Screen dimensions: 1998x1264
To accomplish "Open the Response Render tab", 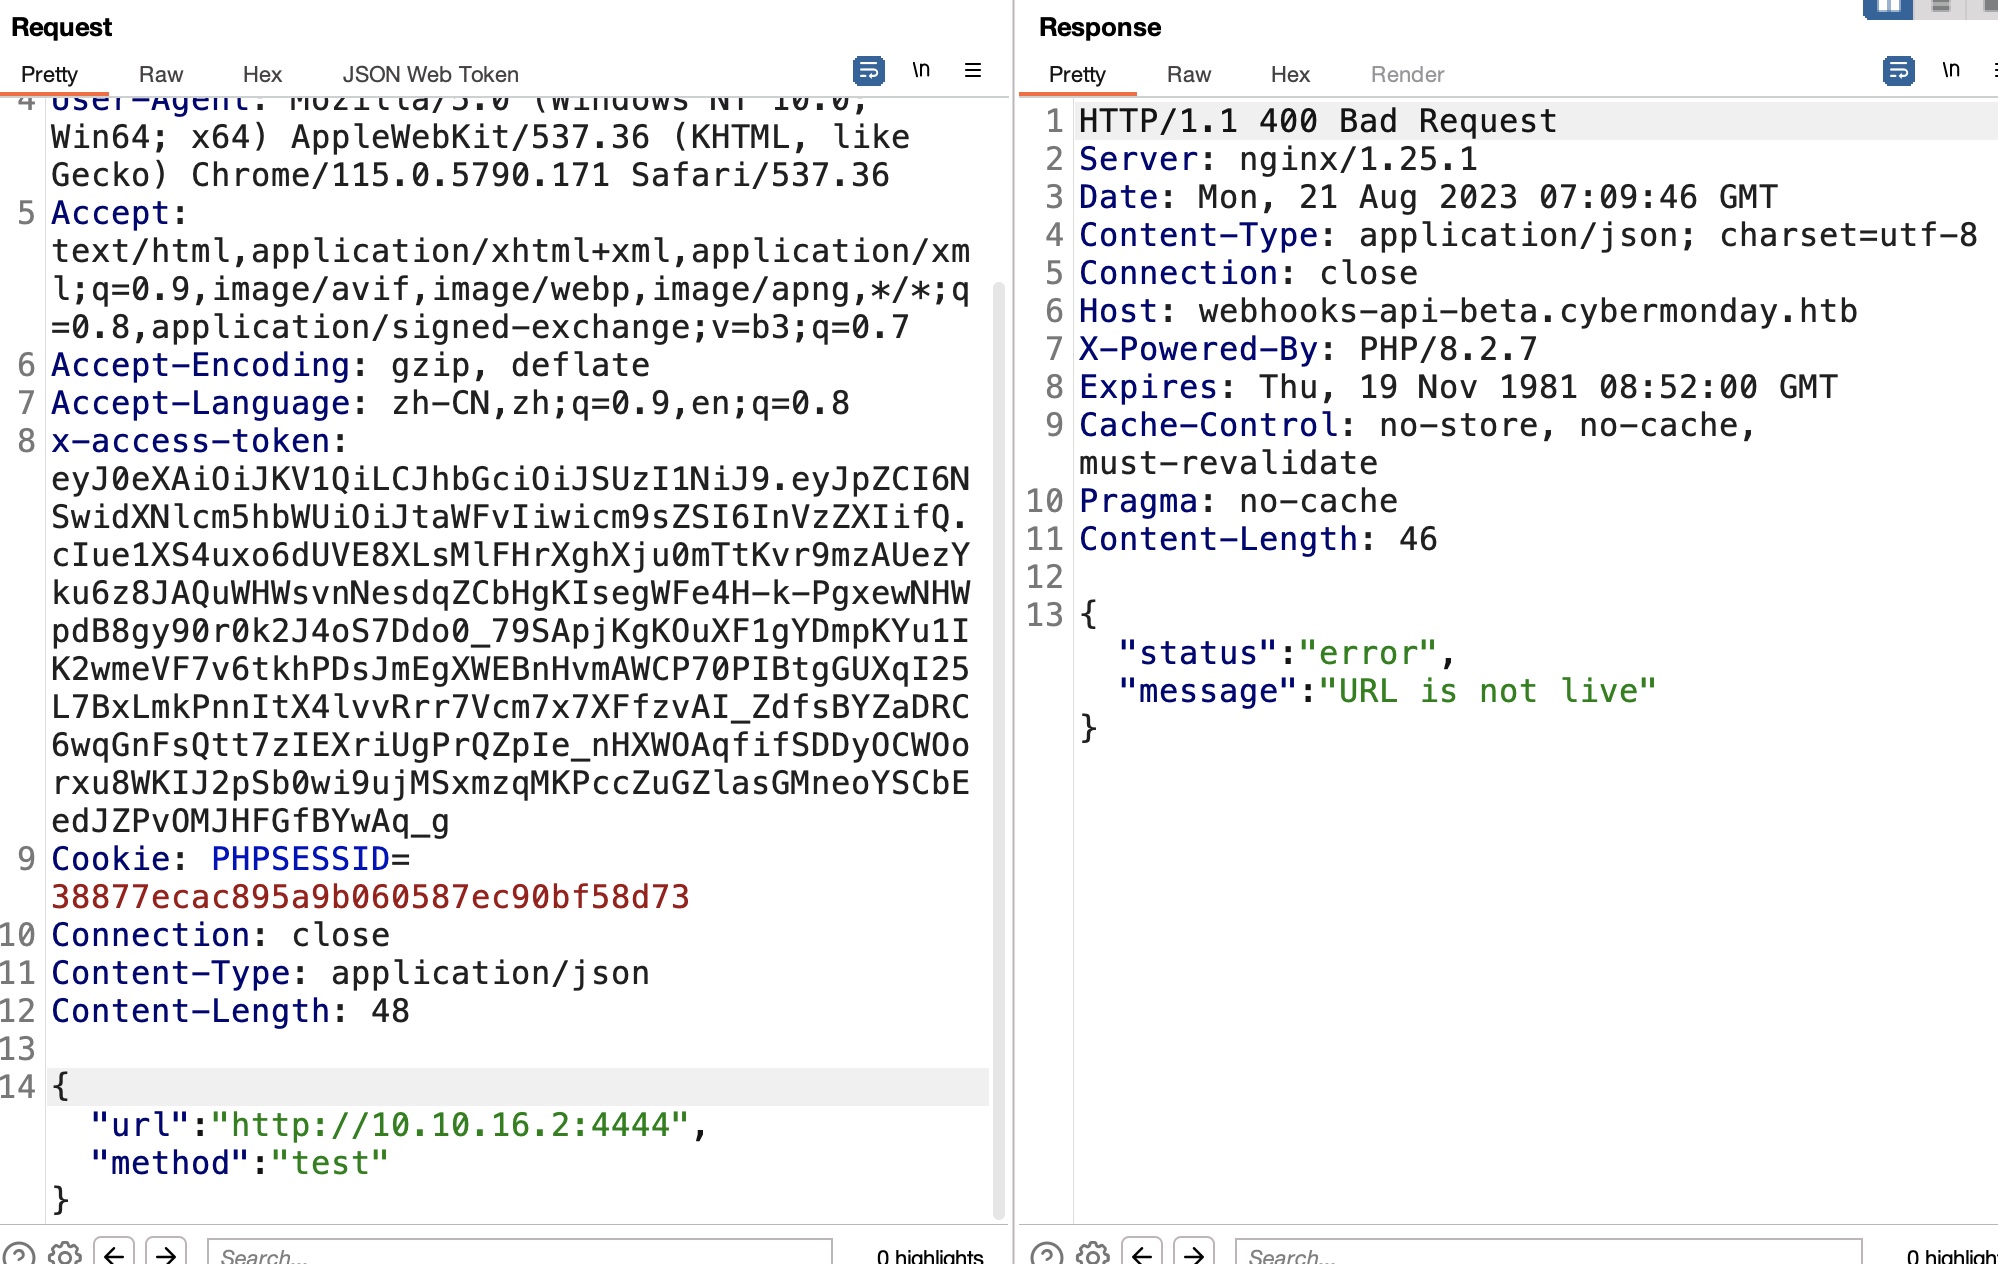I will coord(1407,75).
